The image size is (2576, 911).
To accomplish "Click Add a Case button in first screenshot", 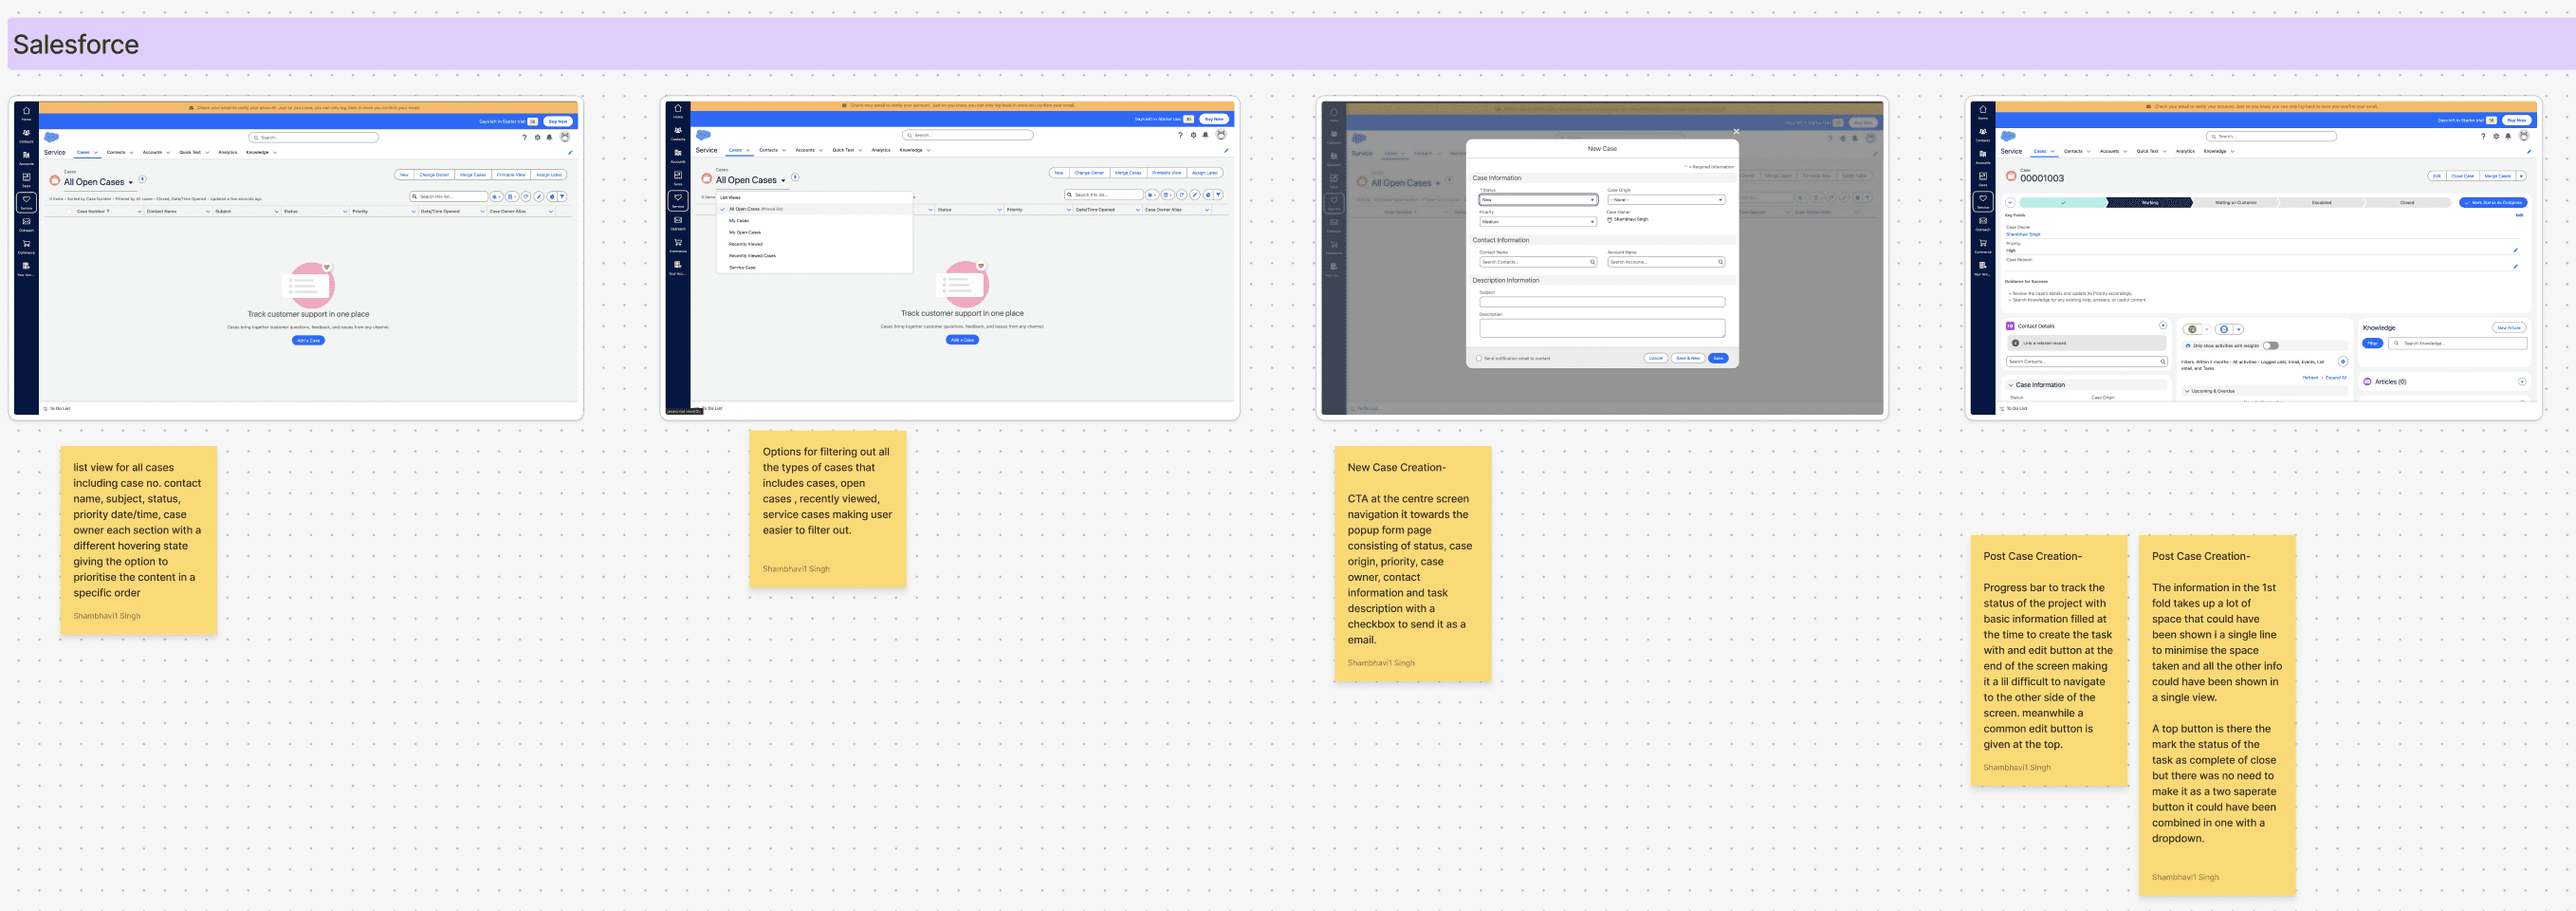I will 308,341.
